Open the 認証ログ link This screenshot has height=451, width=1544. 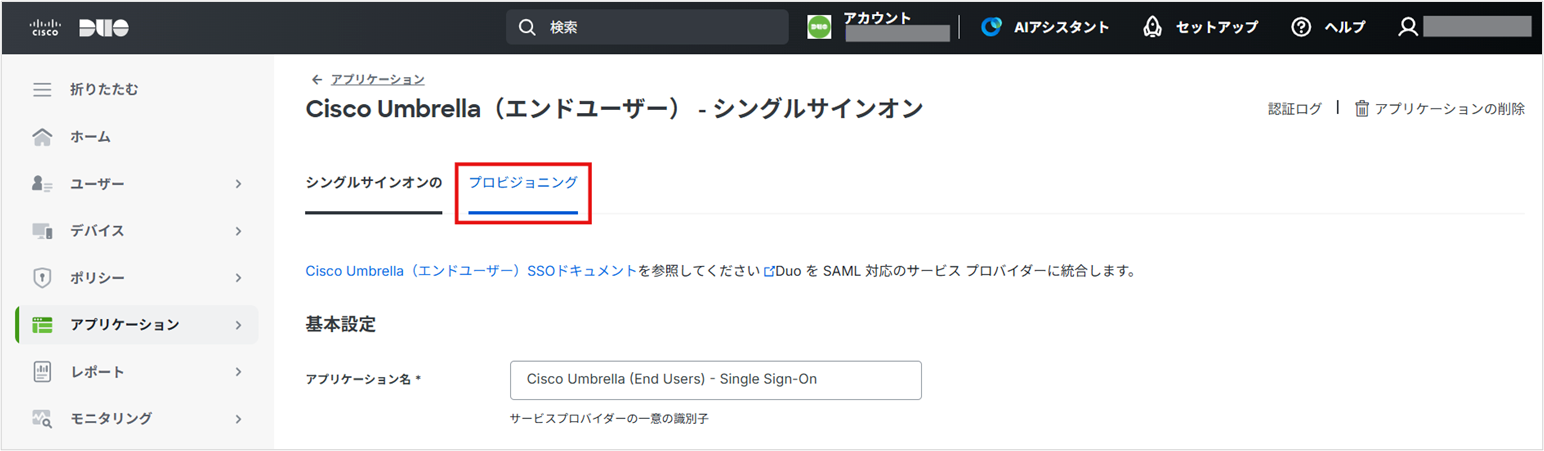[x=1294, y=109]
